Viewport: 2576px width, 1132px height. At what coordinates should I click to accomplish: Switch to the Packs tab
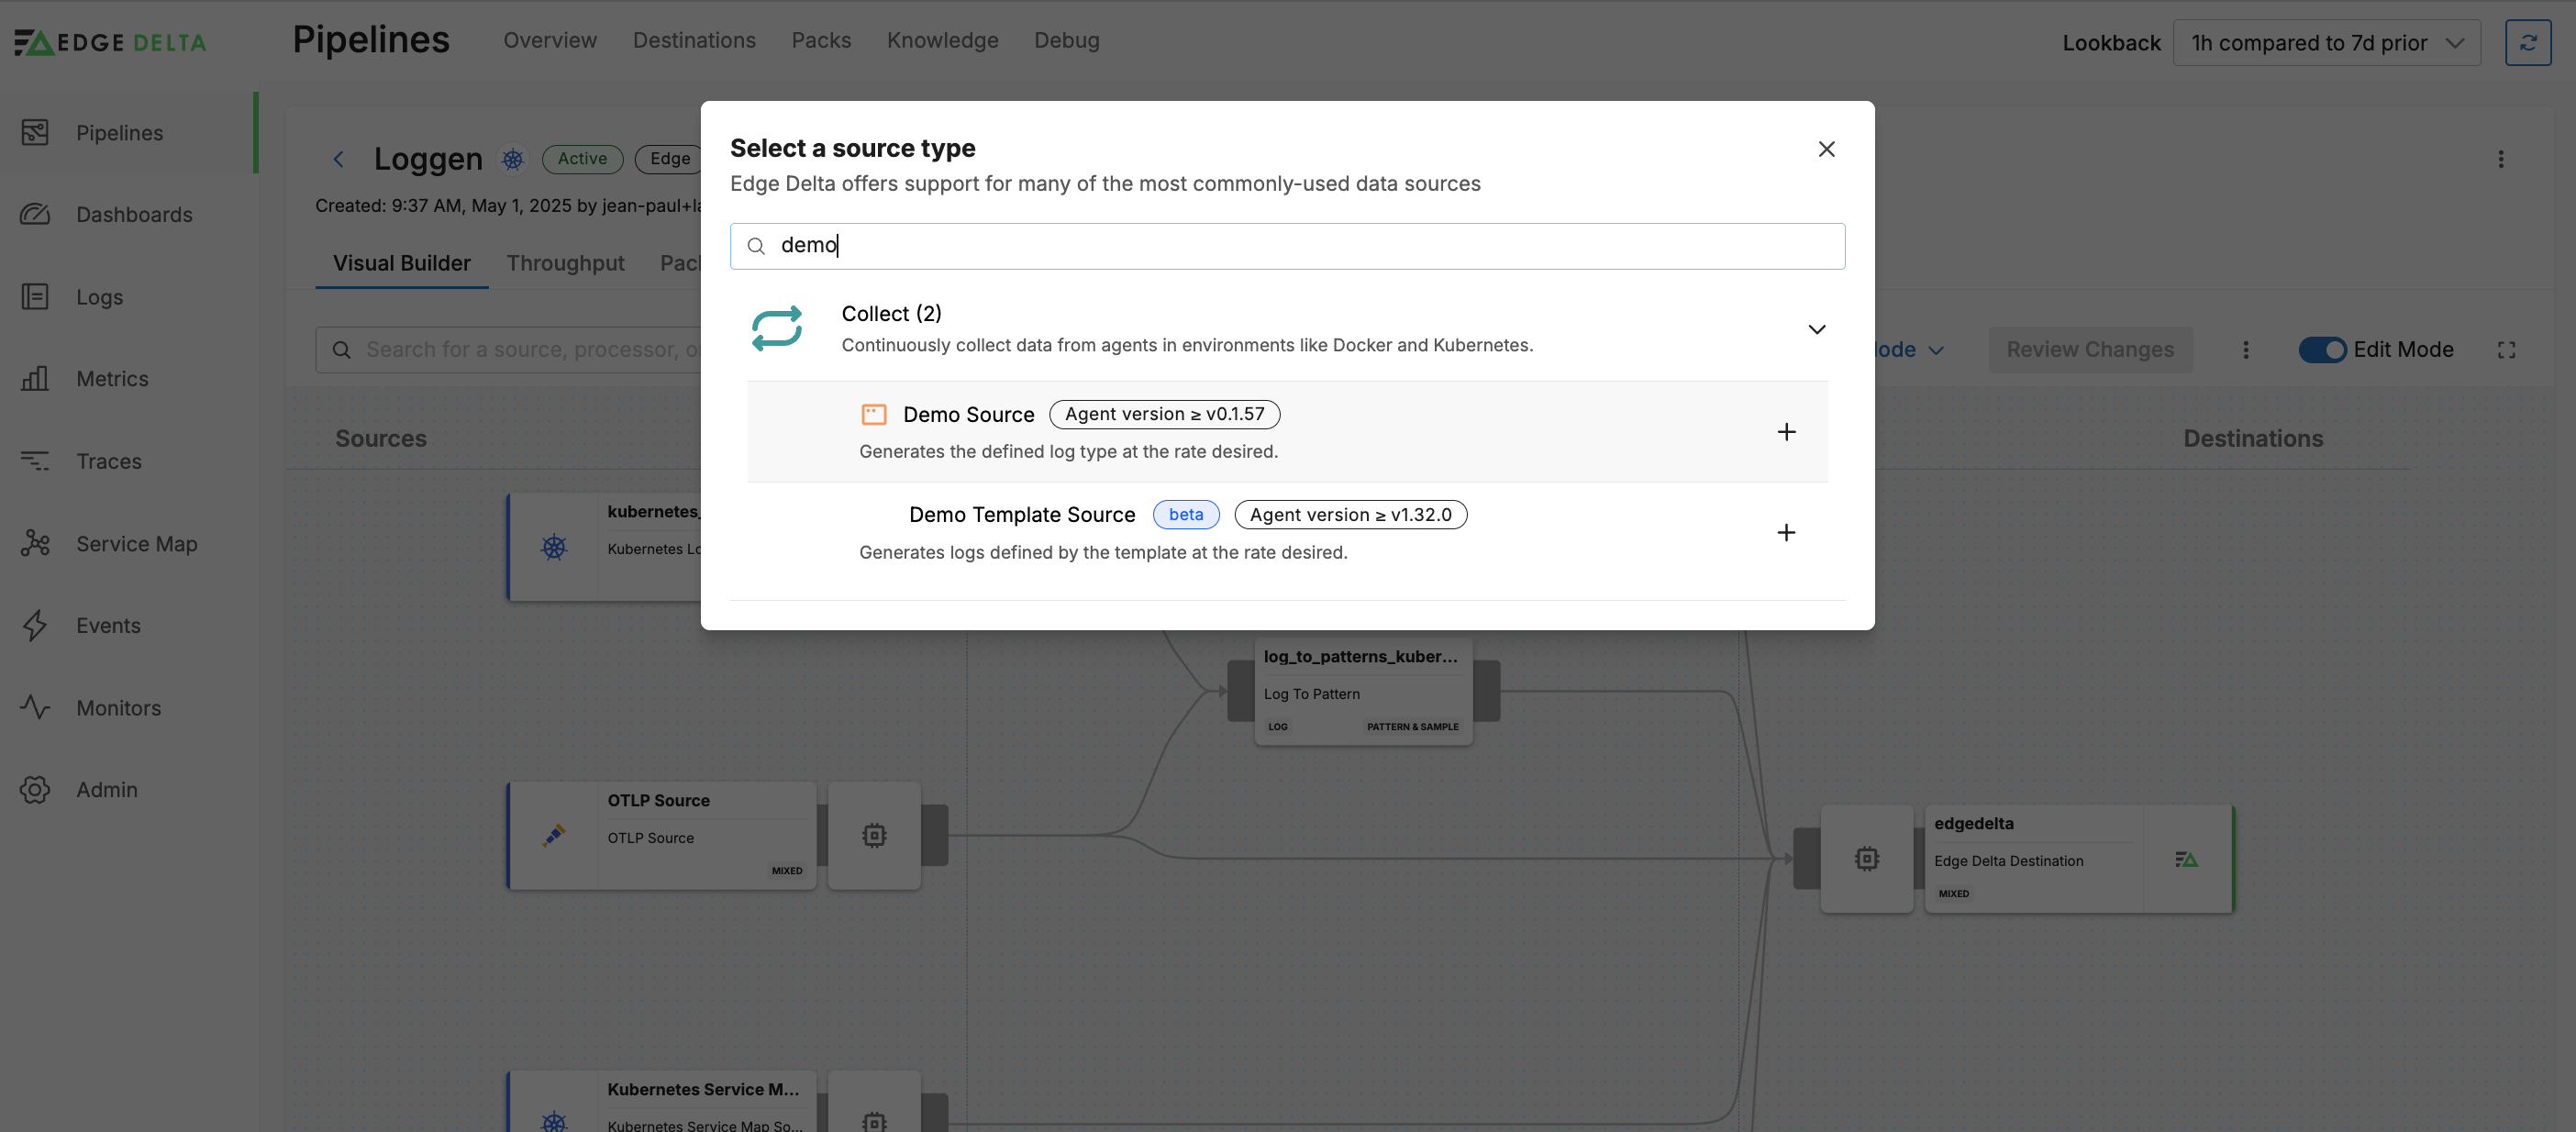click(x=821, y=40)
